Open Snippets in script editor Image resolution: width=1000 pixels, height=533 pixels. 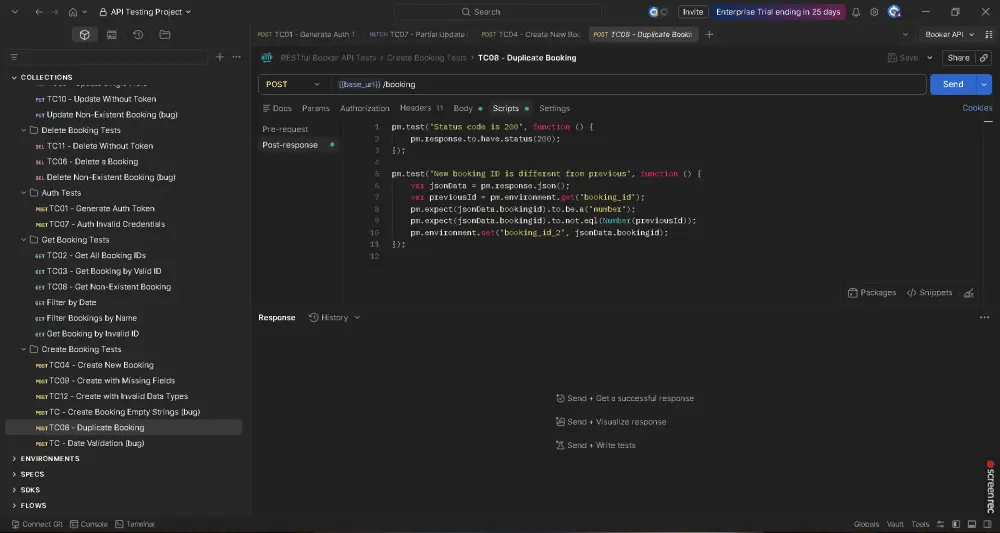929,293
